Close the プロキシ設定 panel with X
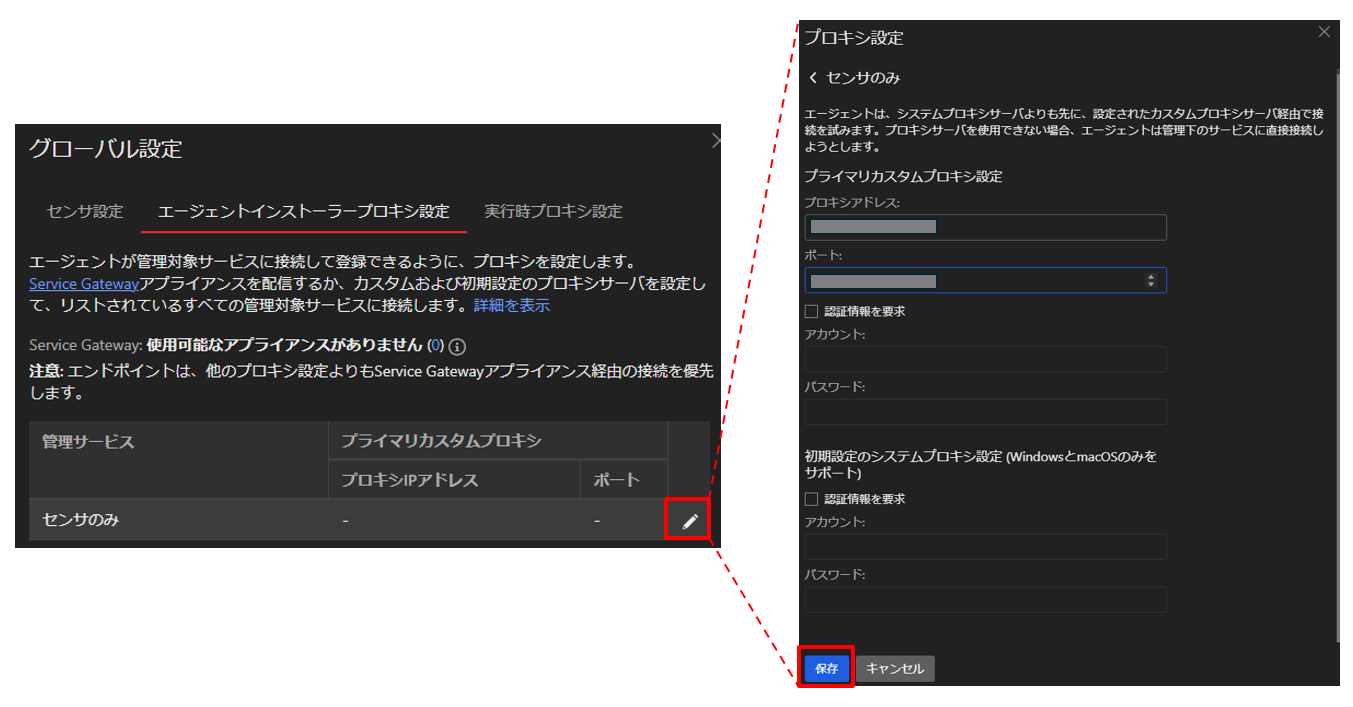 [x=1324, y=32]
